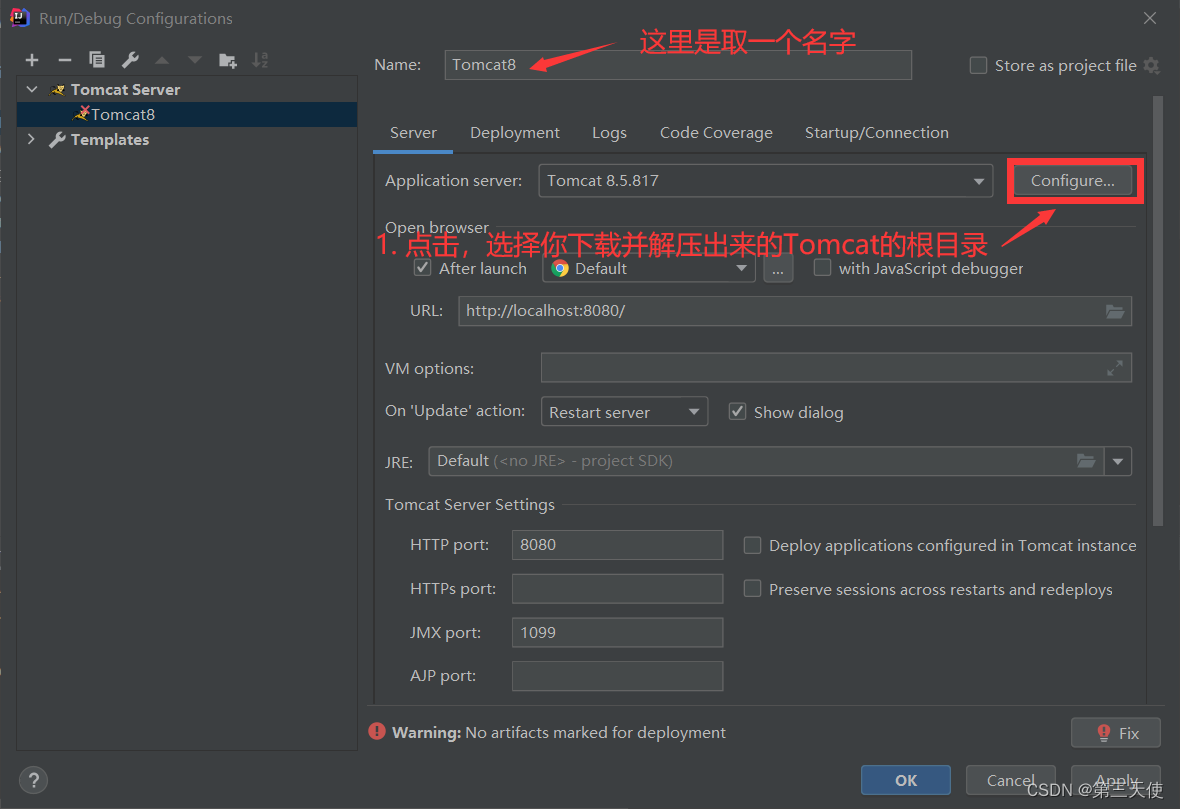Switch to the Deployment tab
Screen dimensions: 1180x809
tap(514, 133)
